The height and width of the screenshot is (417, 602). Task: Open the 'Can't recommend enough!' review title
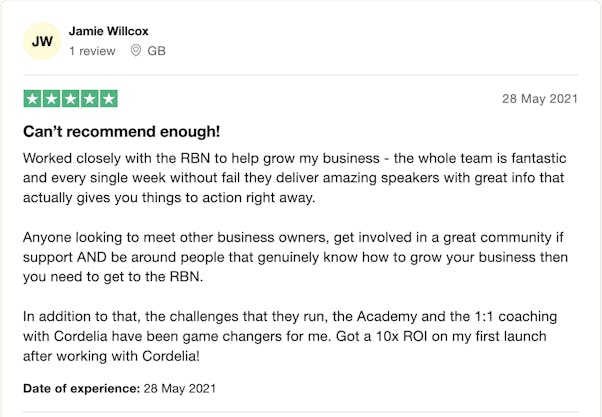point(121,131)
